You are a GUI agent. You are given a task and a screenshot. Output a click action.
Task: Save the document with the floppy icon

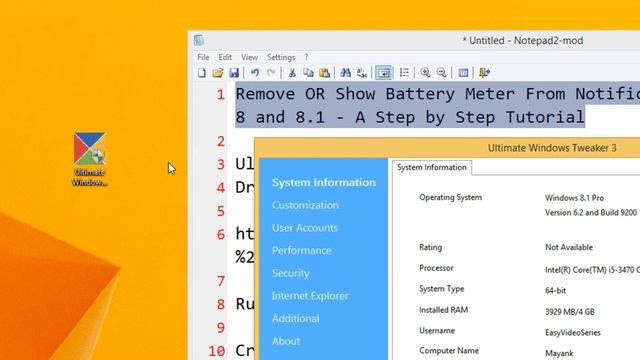[x=234, y=73]
